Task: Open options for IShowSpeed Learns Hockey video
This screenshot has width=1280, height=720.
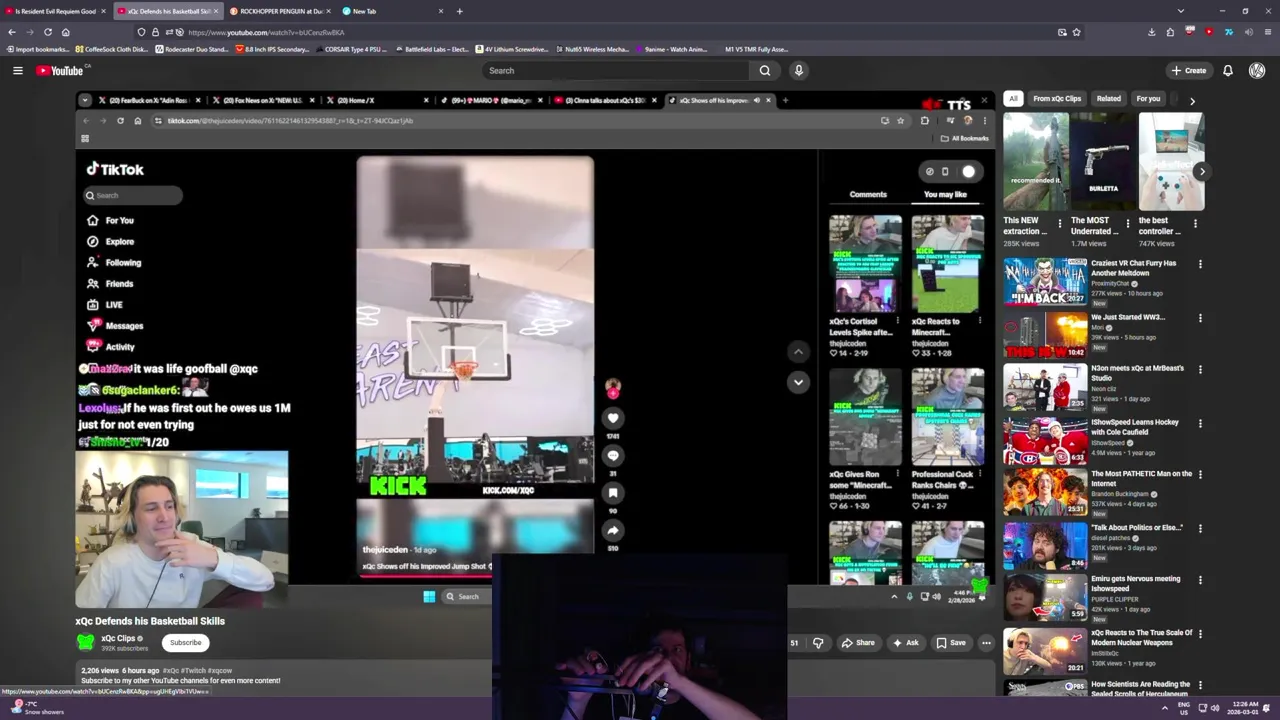Action: click(x=1200, y=423)
